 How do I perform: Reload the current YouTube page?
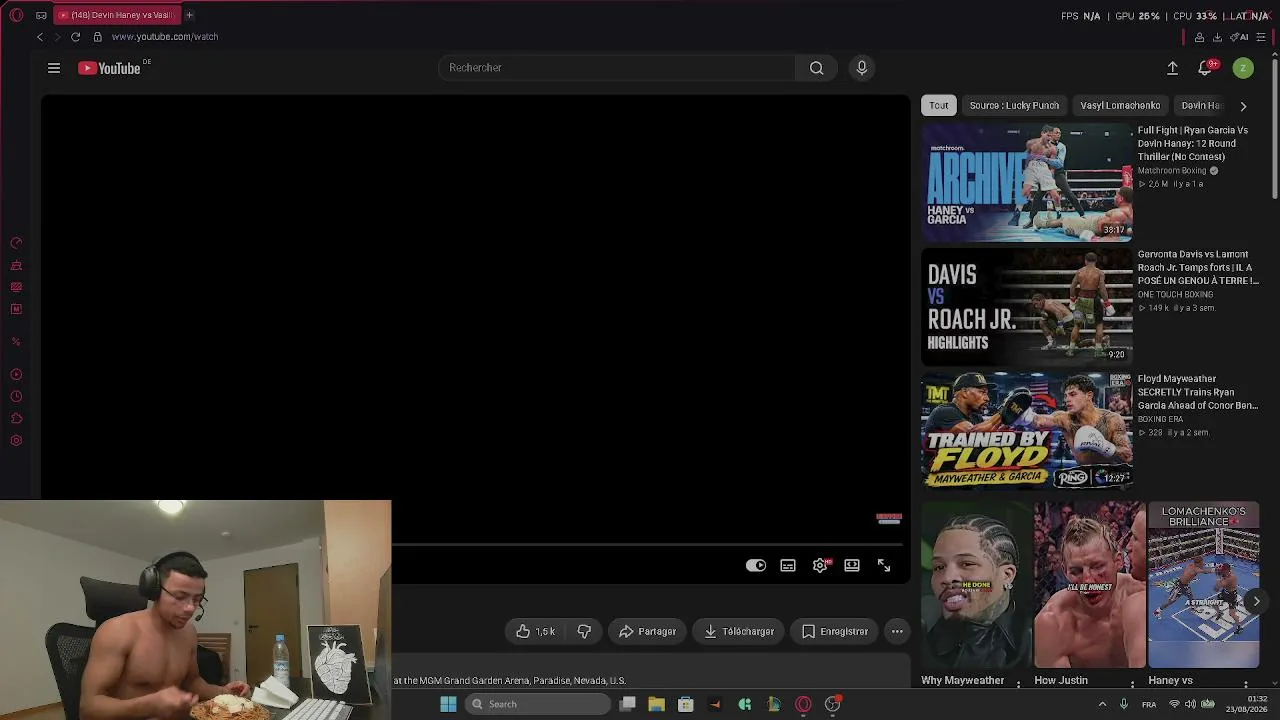(75, 37)
